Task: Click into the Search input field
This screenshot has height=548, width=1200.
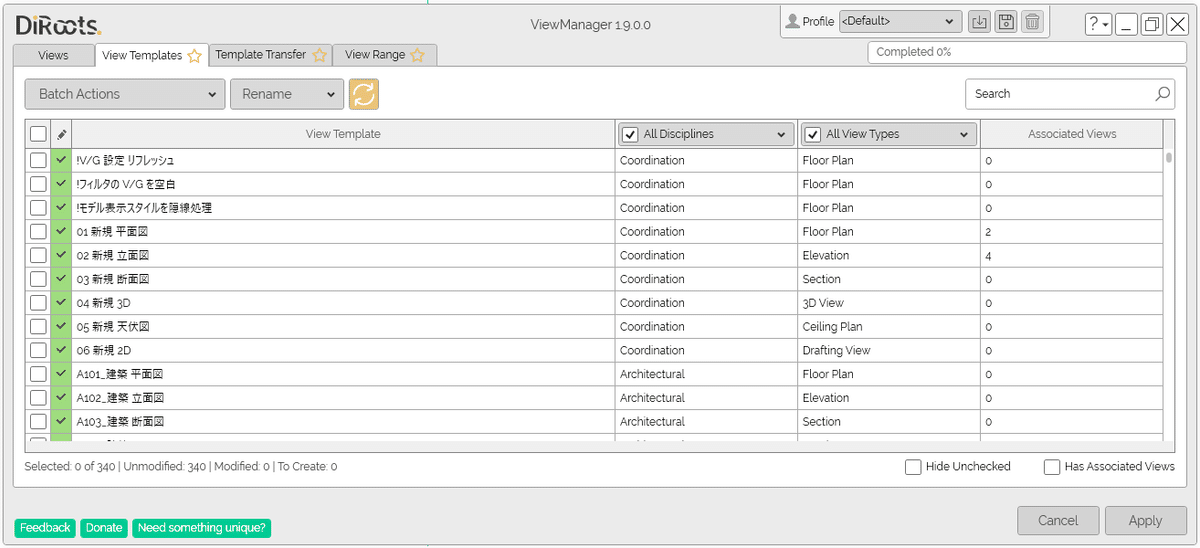Action: point(1058,94)
